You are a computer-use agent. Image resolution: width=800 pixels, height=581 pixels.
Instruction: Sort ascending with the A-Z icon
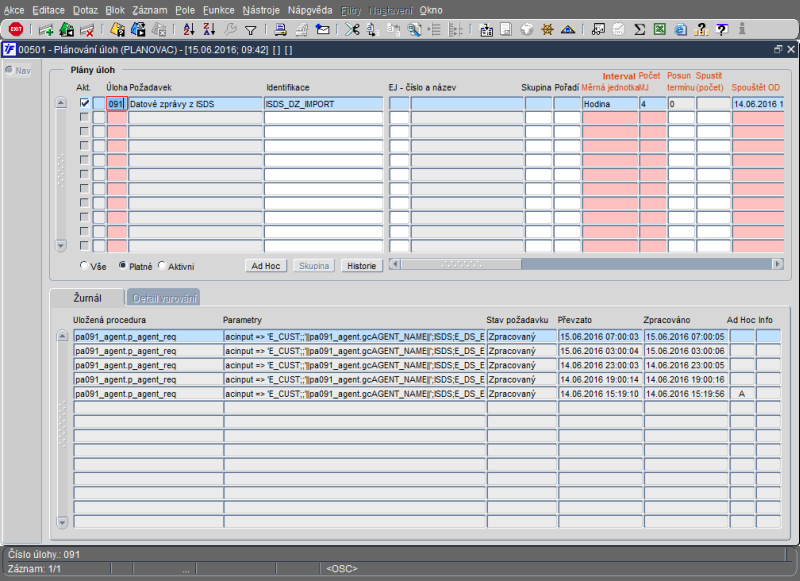[x=189, y=30]
